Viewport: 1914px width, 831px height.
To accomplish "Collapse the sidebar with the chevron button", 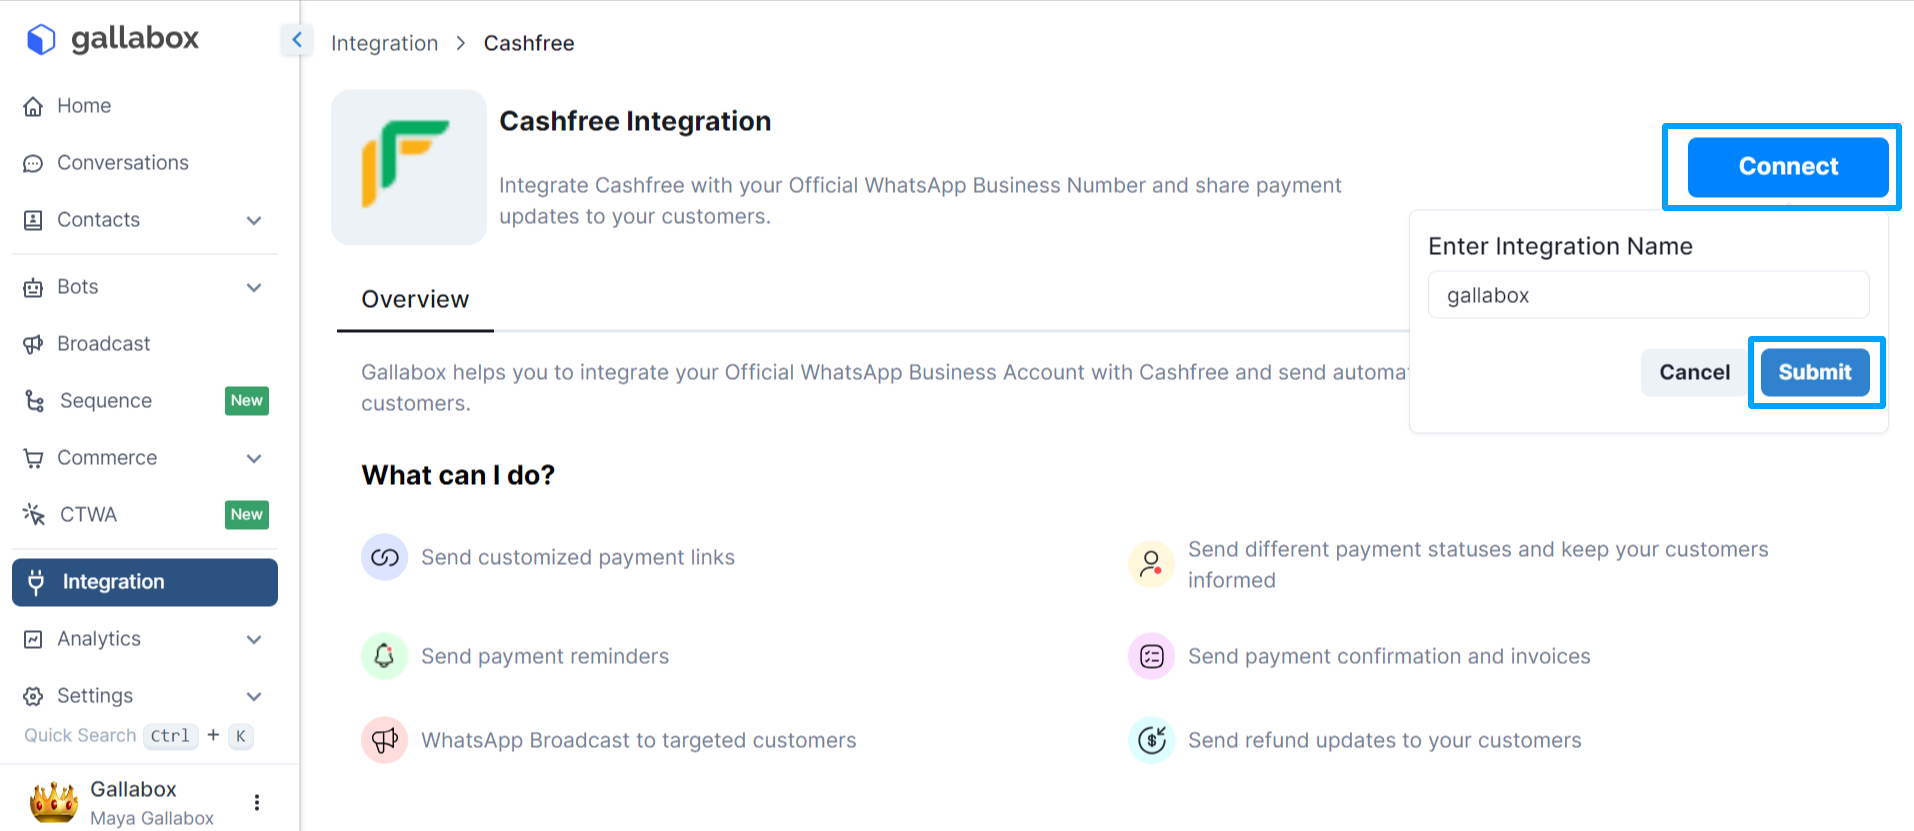I will coord(297,40).
